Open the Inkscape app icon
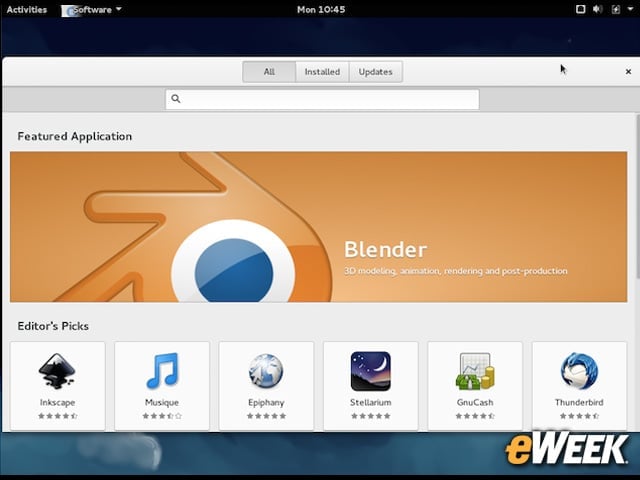This screenshot has height=480, width=640. pyautogui.click(x=57, y=371)
